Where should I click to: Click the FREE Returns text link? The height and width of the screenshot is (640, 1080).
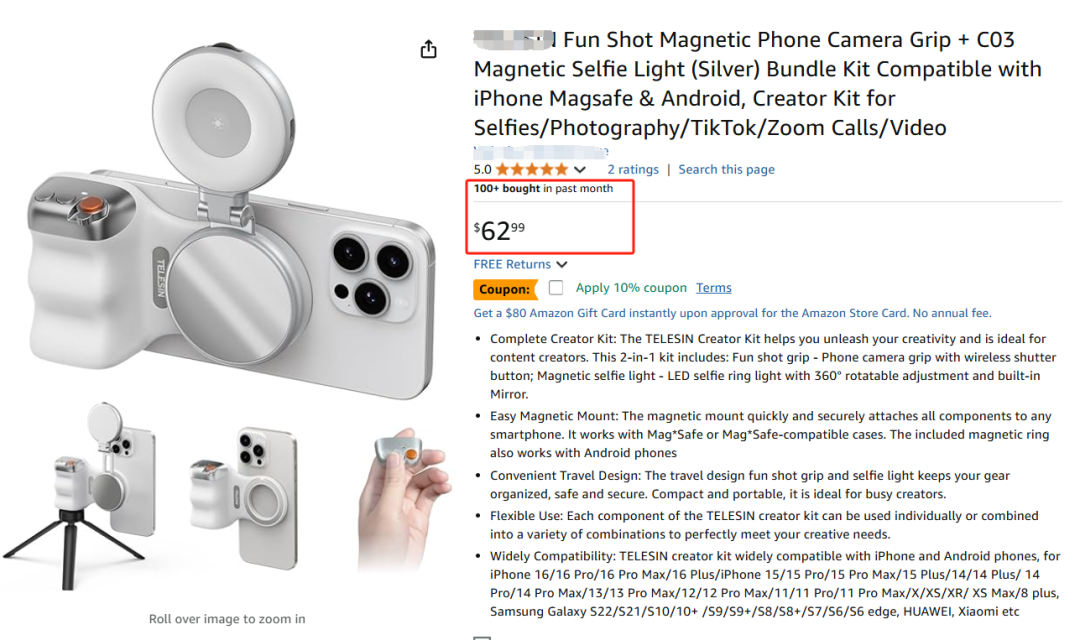[512, 265]
